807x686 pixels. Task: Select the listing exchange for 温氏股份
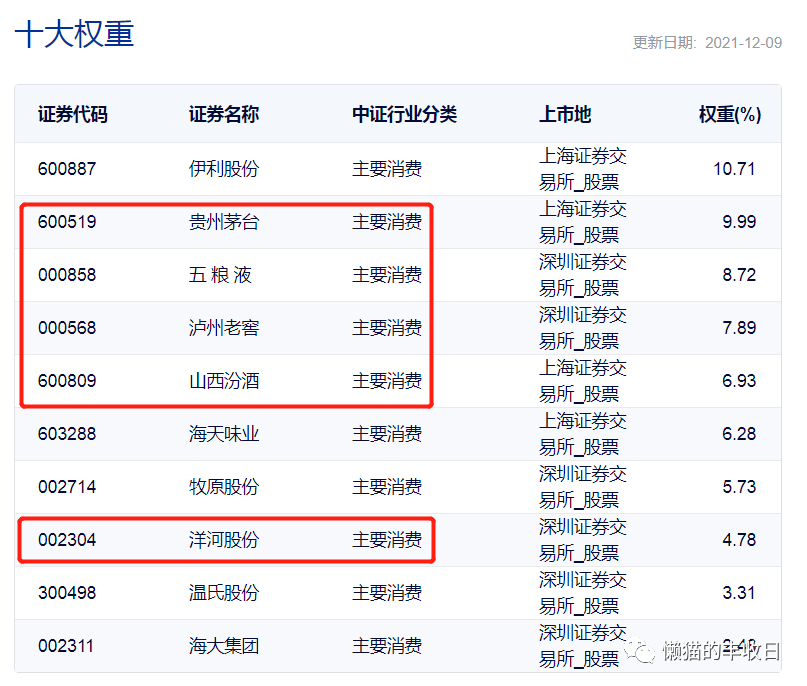(x=583, y=593)
